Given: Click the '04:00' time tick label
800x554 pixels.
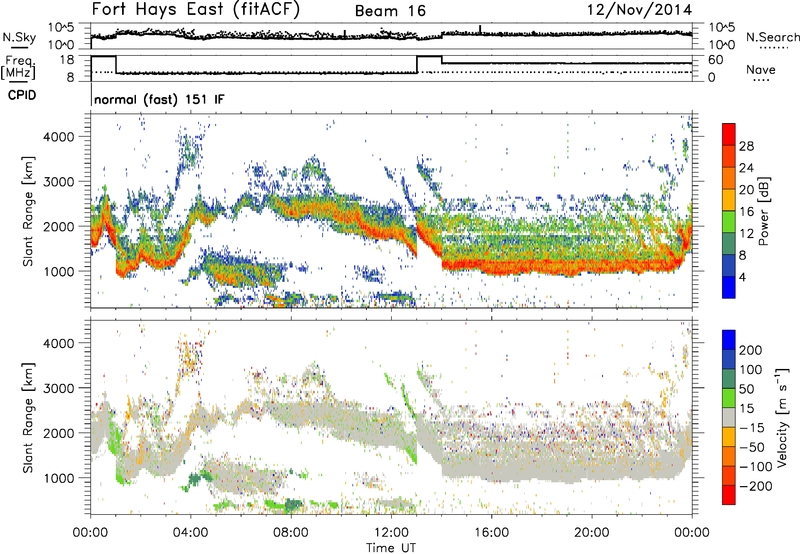Looking at the screenshot, I should click(190, 533).
